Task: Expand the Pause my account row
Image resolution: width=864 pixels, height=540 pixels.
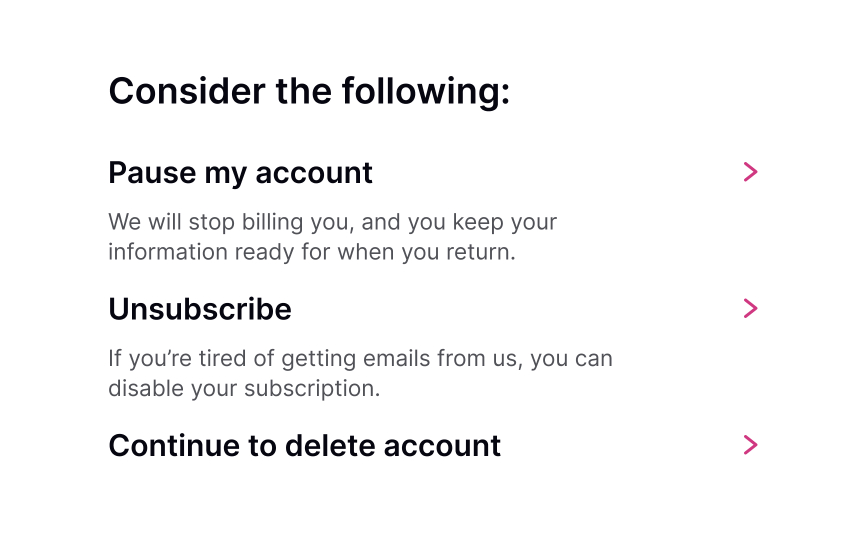Action: pyautogui.click(x=751, y=172)
